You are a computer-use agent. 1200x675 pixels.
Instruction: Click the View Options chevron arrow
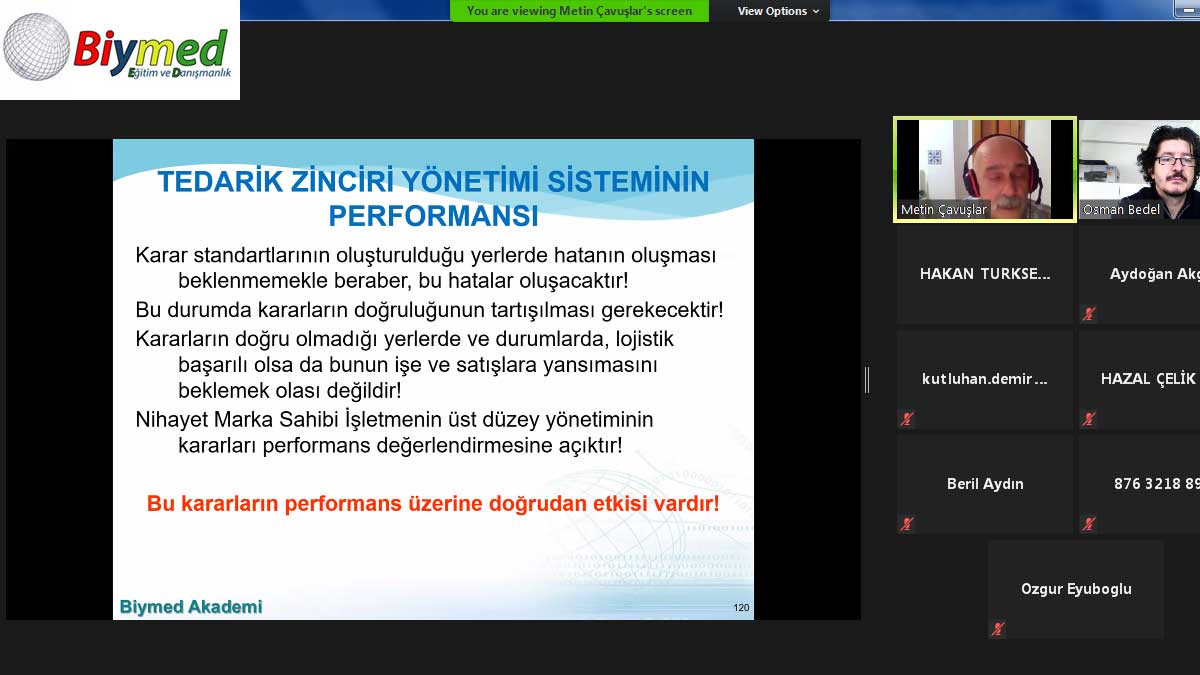coord(816,12)
